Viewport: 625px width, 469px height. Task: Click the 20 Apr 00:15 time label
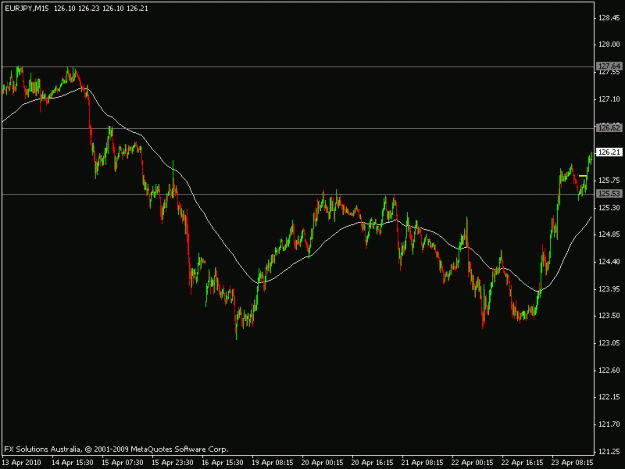pos(322,463)
